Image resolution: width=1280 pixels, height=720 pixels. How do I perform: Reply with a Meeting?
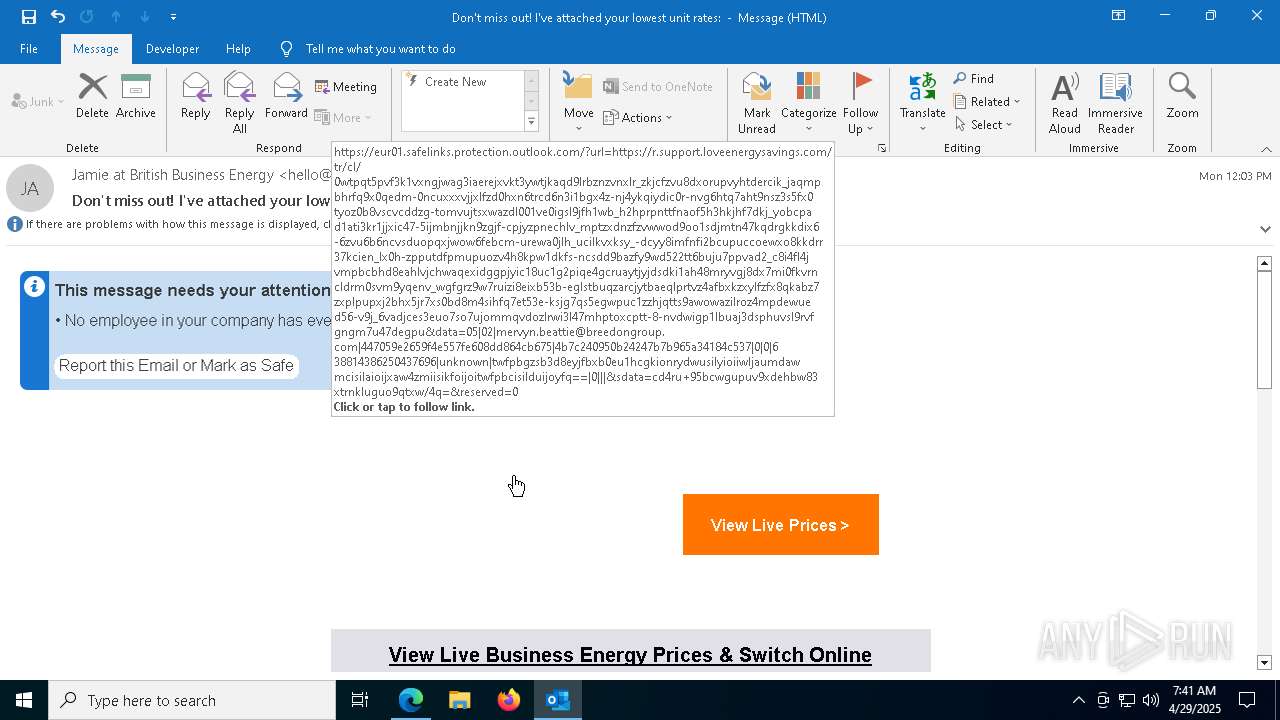(x=346, y=87)
